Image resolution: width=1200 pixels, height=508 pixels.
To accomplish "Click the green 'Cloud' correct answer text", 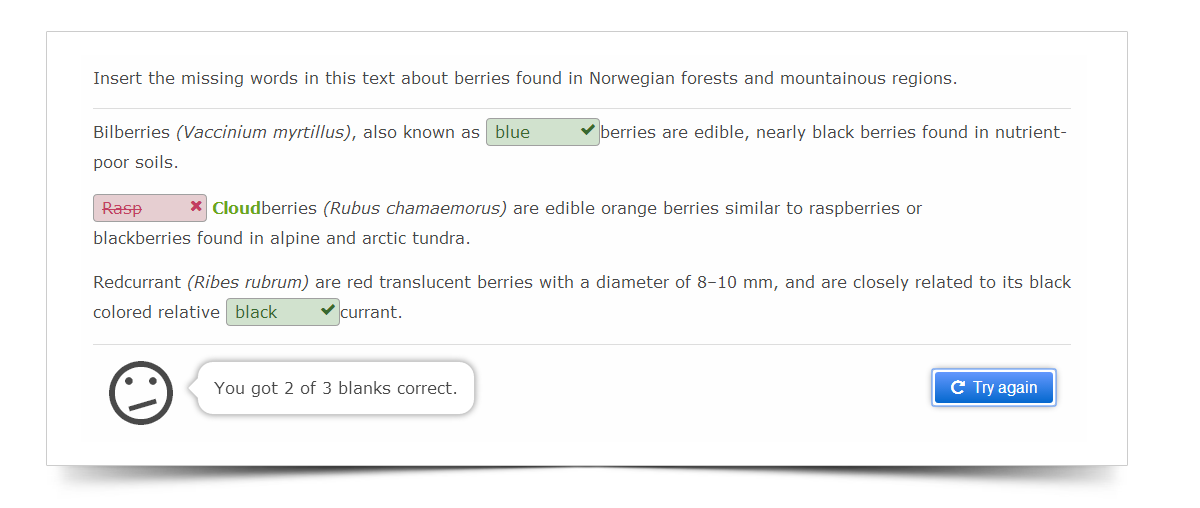I will tap(236, 208).
